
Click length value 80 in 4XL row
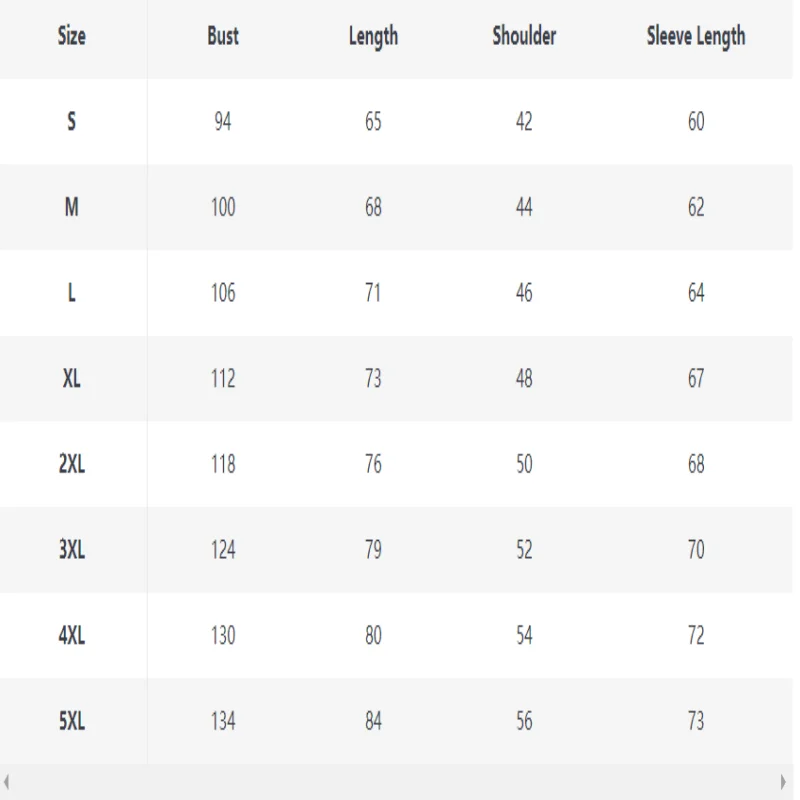373,636
